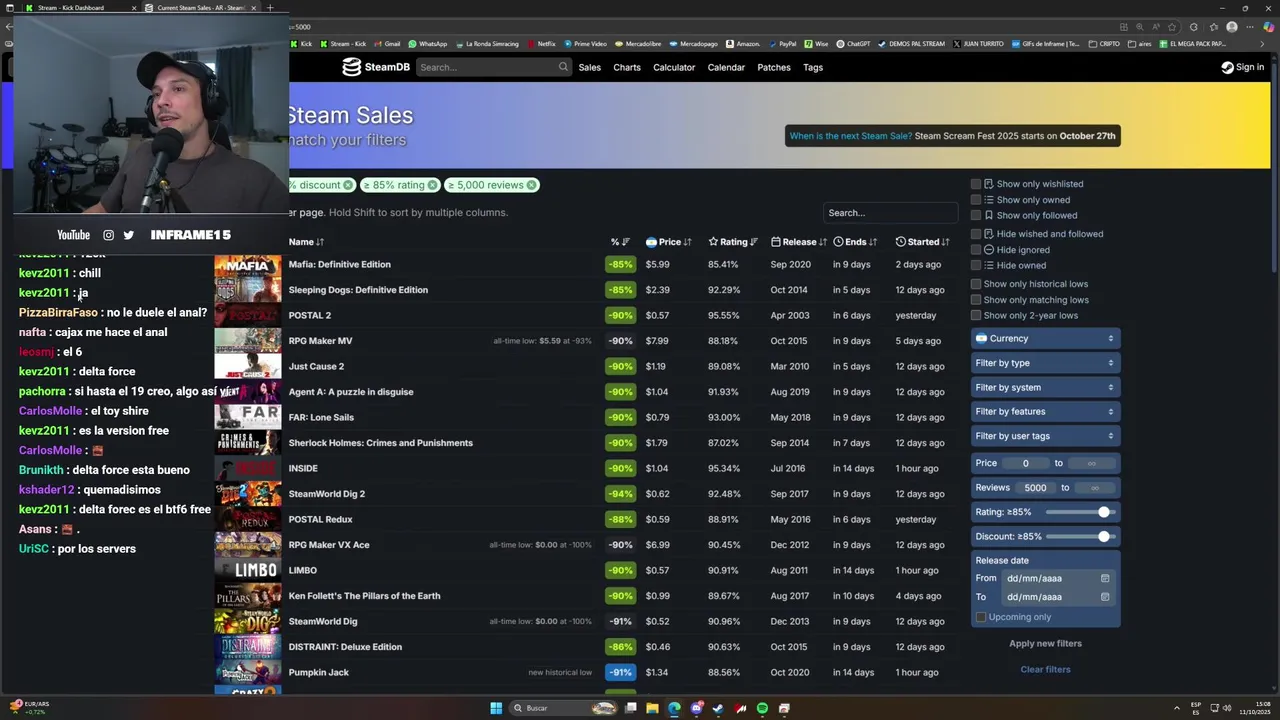Enable Show only wishlisted checkbox
Image resolution: width=1280 pixels, height=720 pixels.
coord(976,184)
